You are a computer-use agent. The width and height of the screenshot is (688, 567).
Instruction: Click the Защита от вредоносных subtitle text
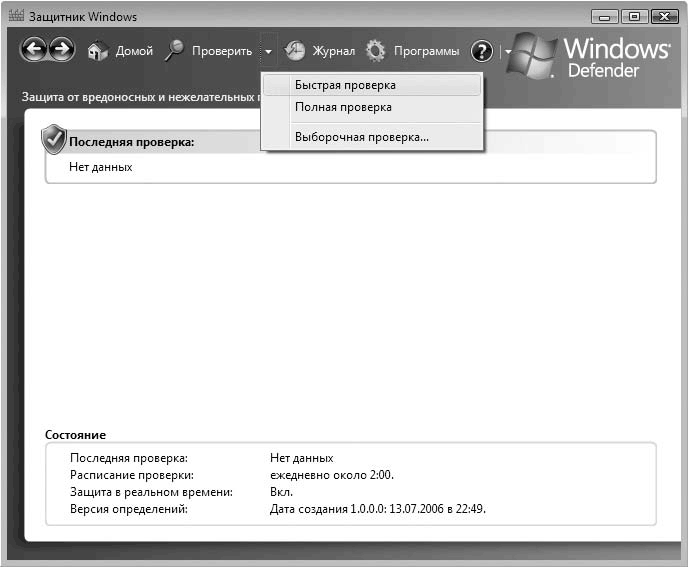[140, 97]
